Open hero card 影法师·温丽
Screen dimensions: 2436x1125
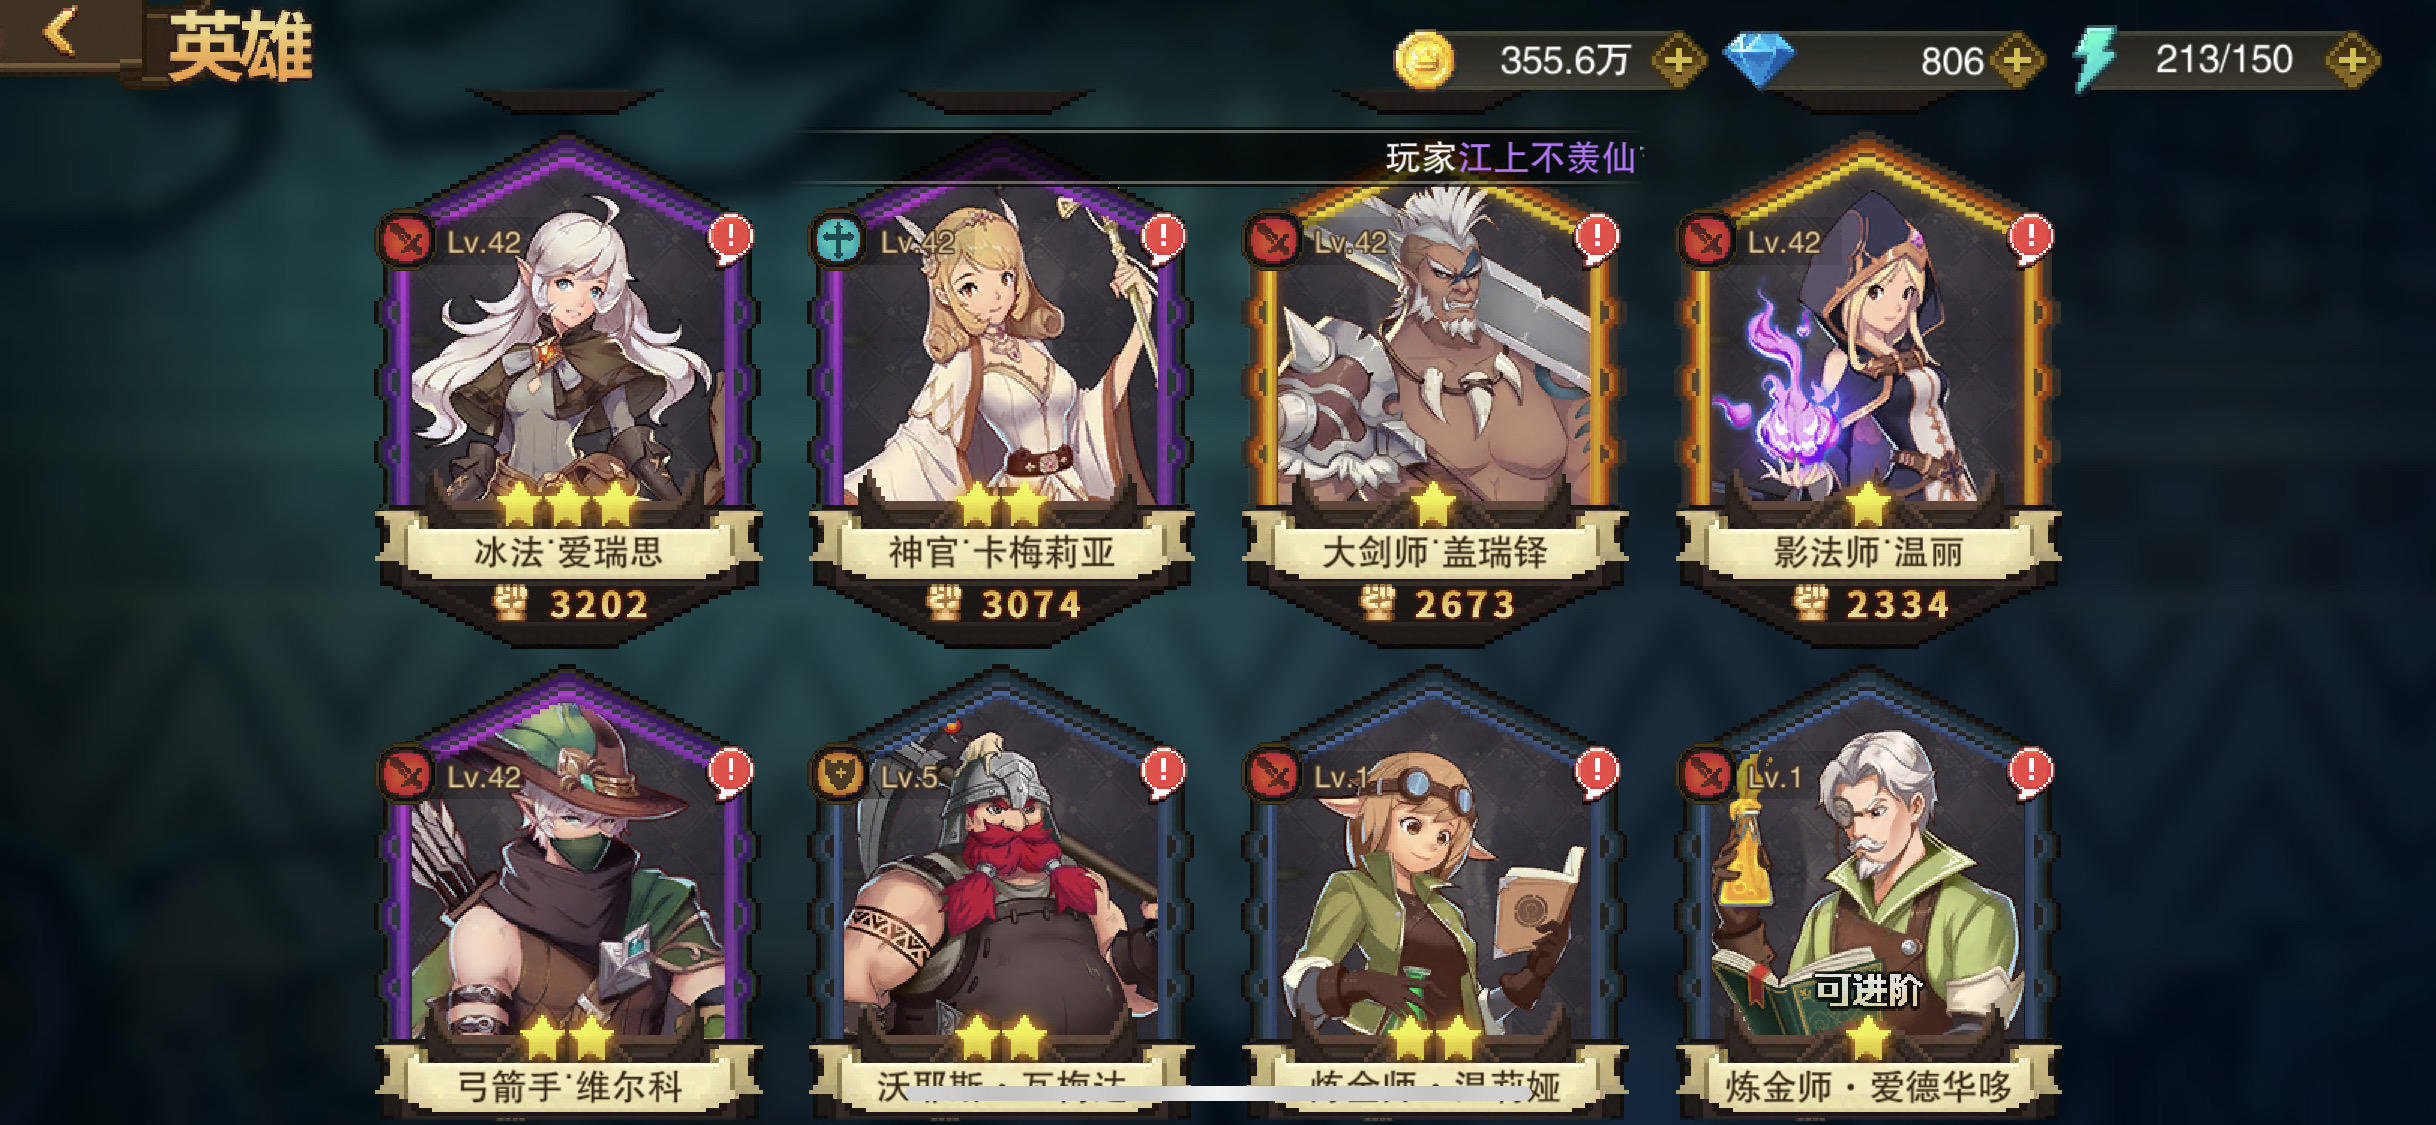pos(1868,390)
